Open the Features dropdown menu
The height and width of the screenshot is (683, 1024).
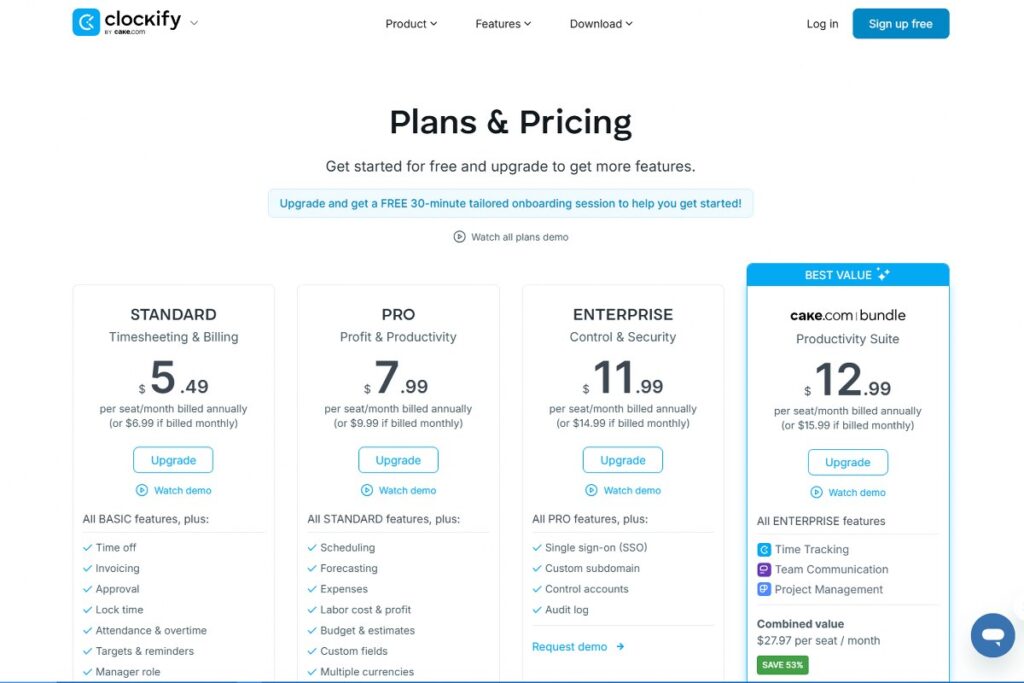pos(503,24)
